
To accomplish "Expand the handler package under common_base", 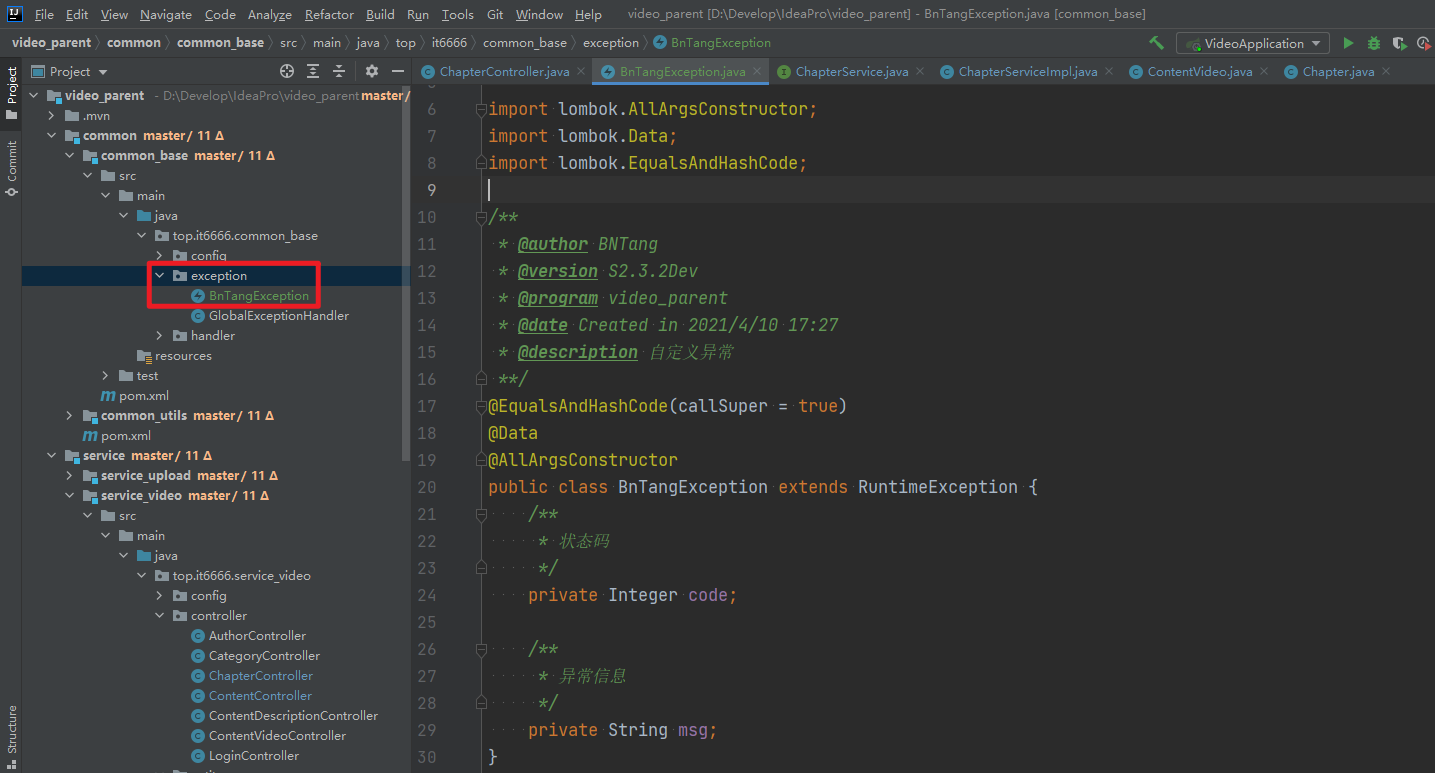I will 159,336.
